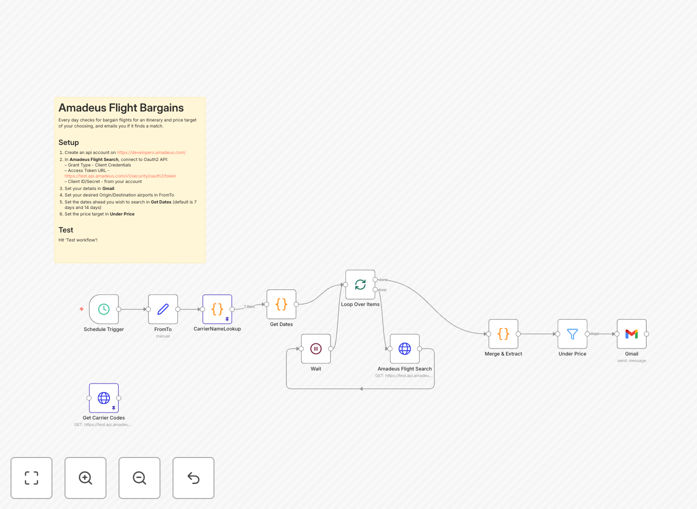Click the Get Carrier Codes output connector
This screenshot has width=697, height=509.
coord(119,398)
